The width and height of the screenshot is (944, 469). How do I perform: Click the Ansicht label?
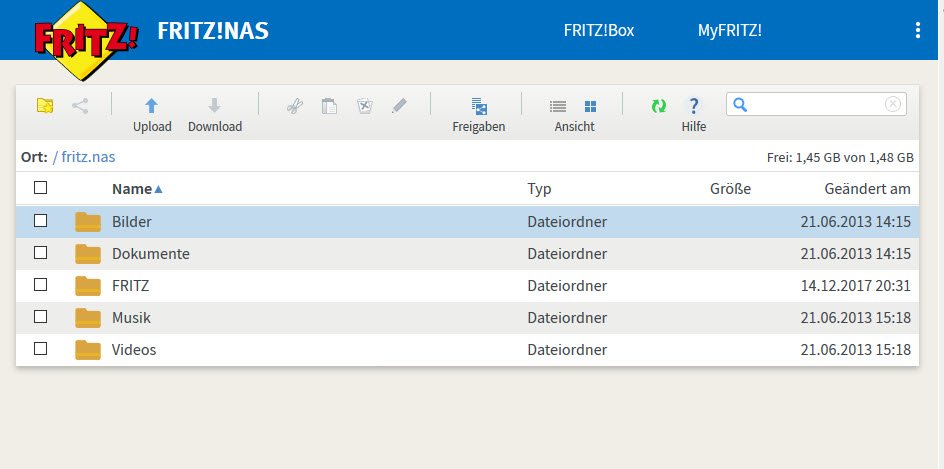click(574, 126)
